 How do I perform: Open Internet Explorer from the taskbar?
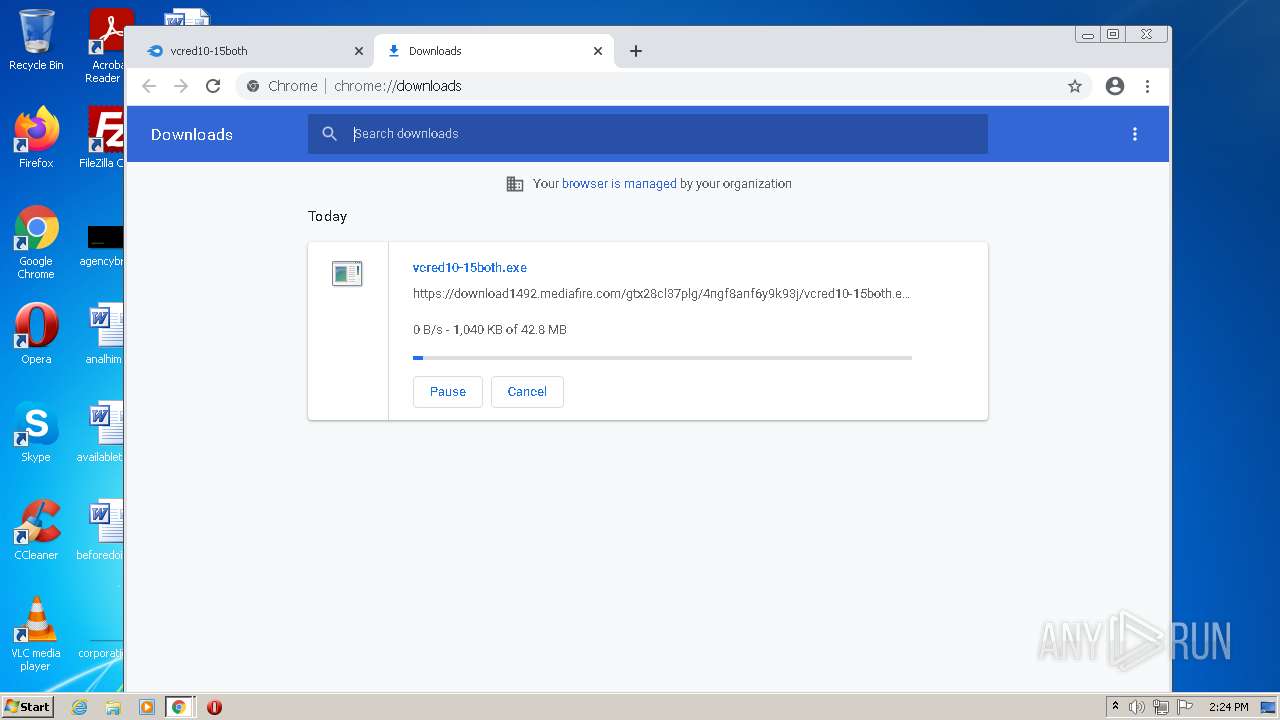80,707
